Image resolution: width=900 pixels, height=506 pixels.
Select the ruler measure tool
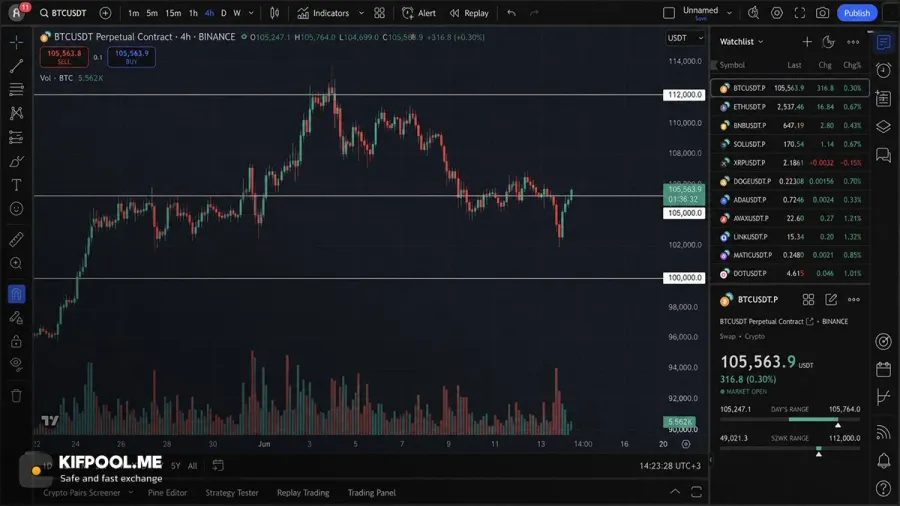point(16,239)
